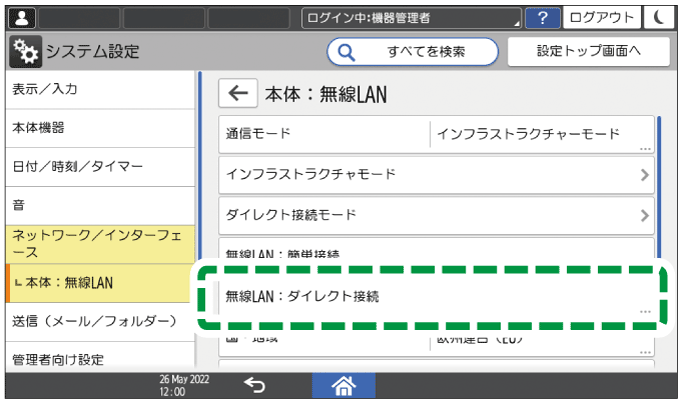Tap the return arrow in the bottom bar
Screen dimensions: 680x404
(x=254, y=385)
